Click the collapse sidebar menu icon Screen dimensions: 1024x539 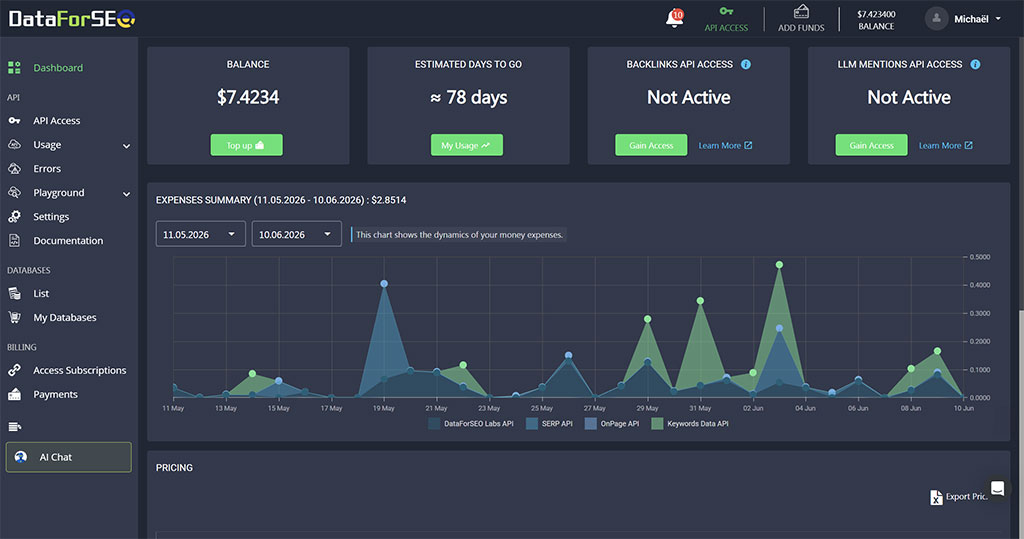[14, 427]
